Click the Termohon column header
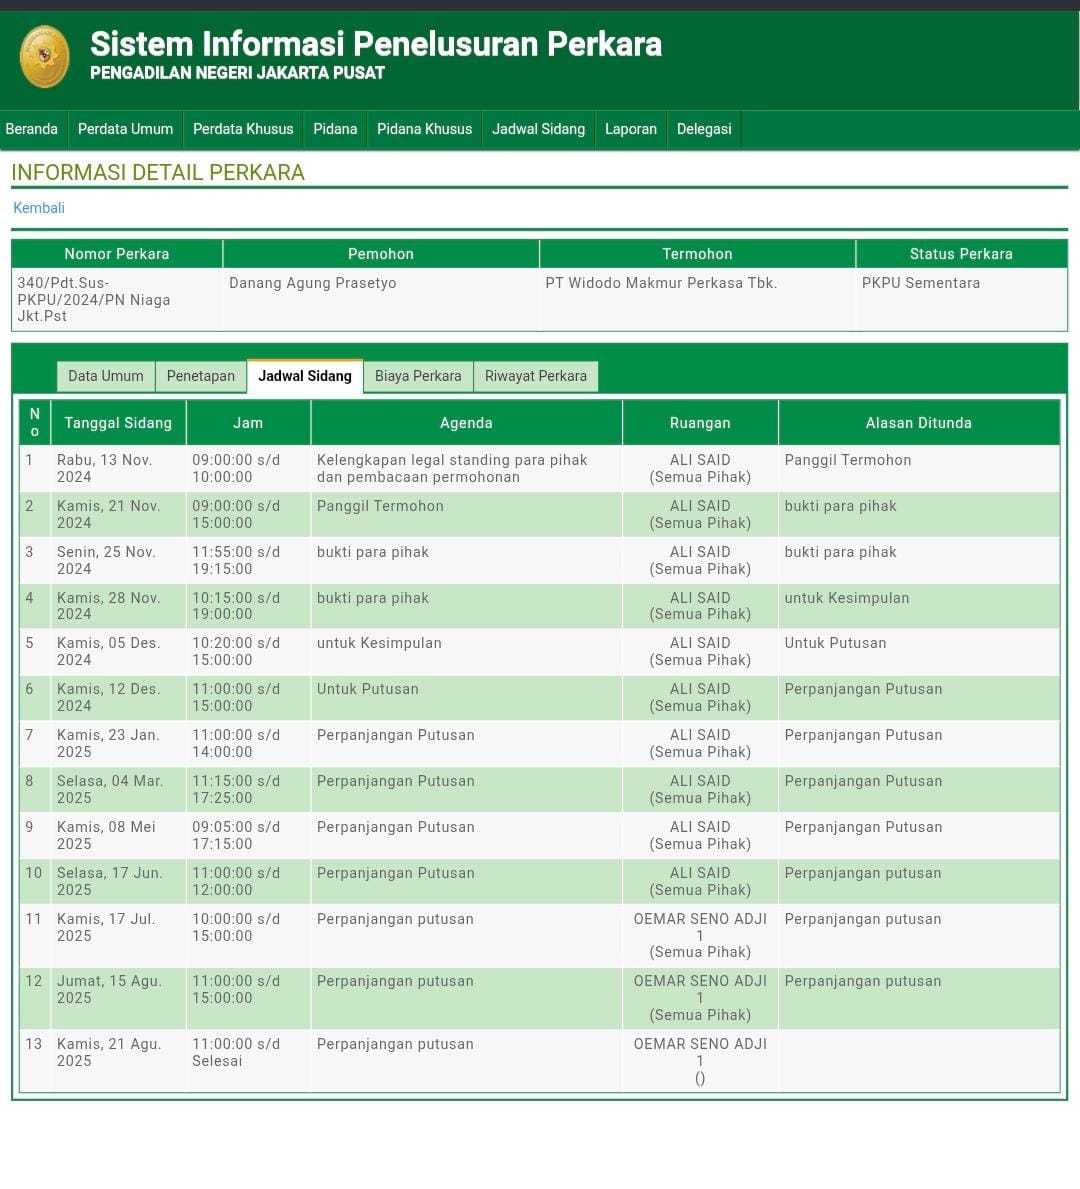1080x1189 pixels. tap(697, 254)
